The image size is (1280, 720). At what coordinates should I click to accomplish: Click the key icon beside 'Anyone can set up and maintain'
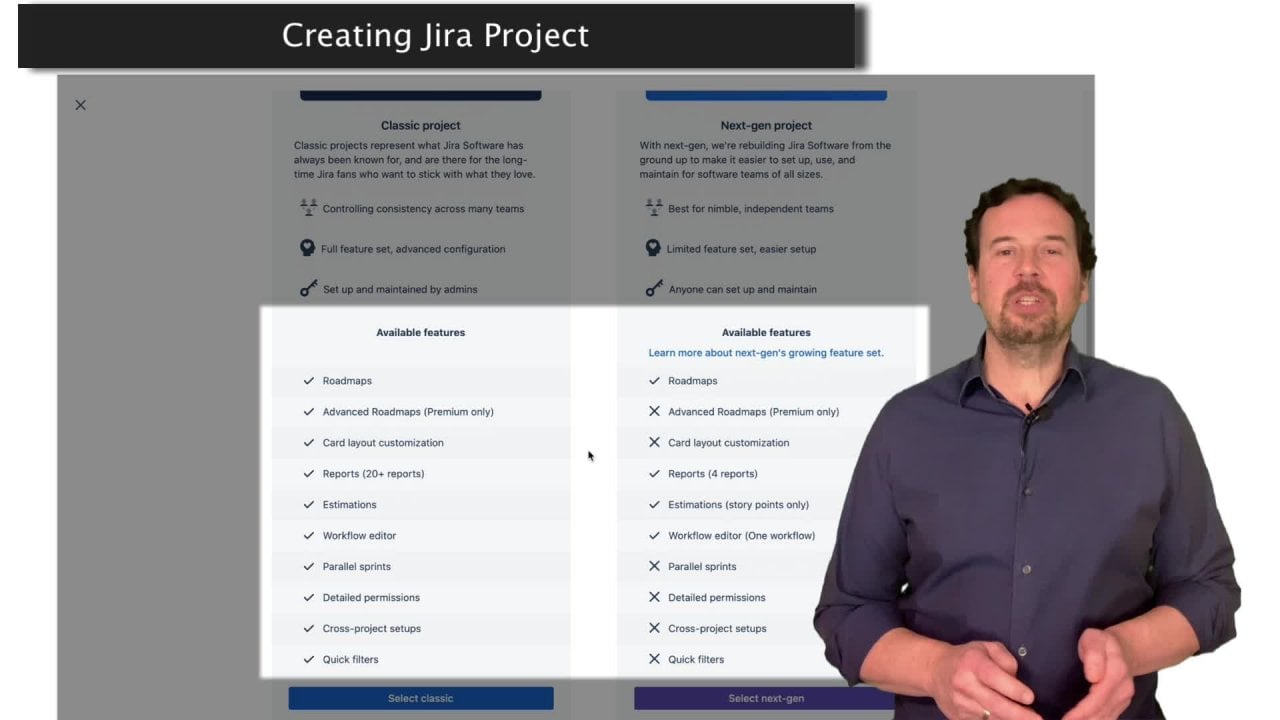(x=654, y=289)
